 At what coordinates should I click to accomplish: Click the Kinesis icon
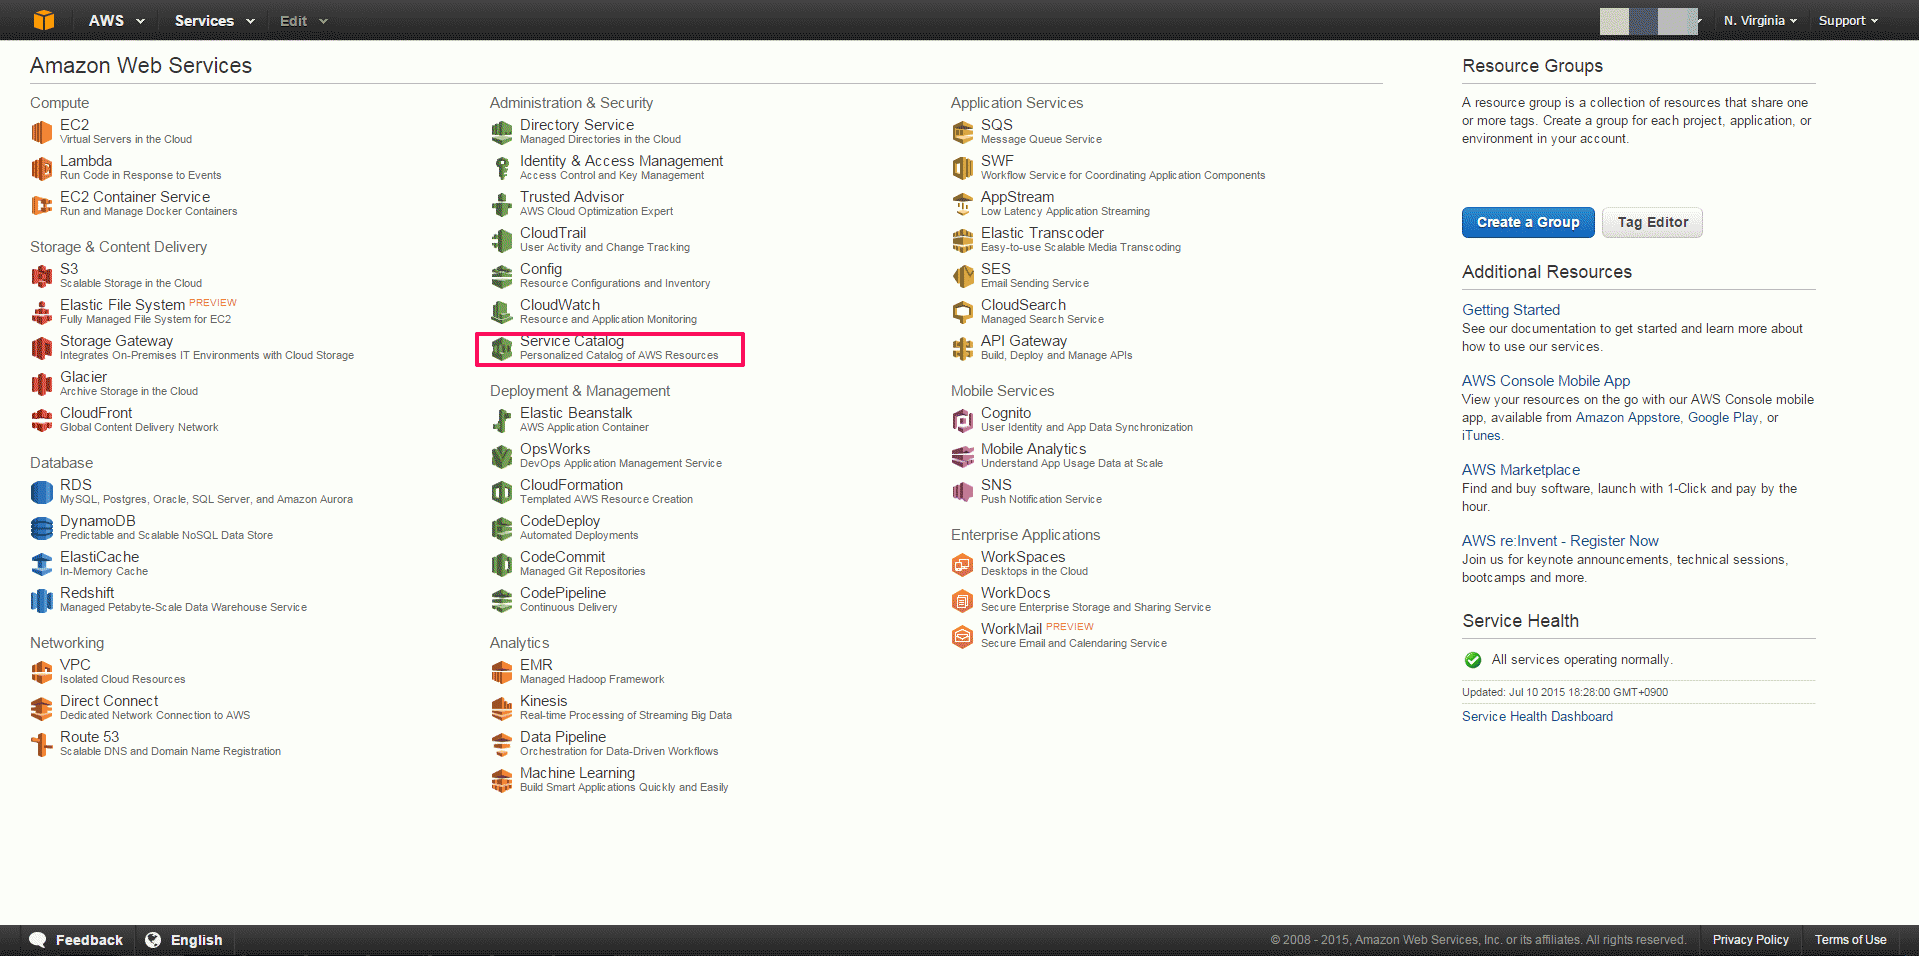pyautogui.click(x=502, y=708)
